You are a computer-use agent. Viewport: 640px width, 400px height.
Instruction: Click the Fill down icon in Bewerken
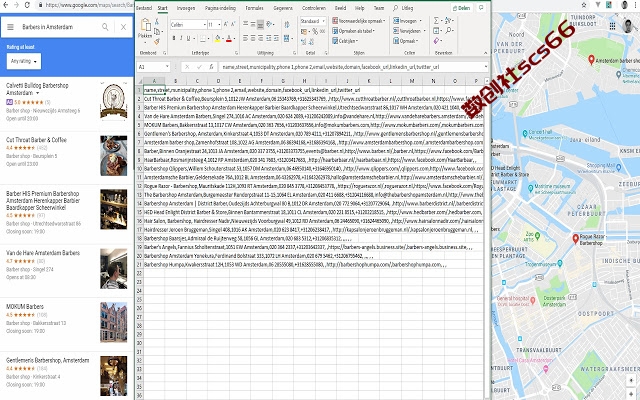pyautogui.click(x=436, y=31)
